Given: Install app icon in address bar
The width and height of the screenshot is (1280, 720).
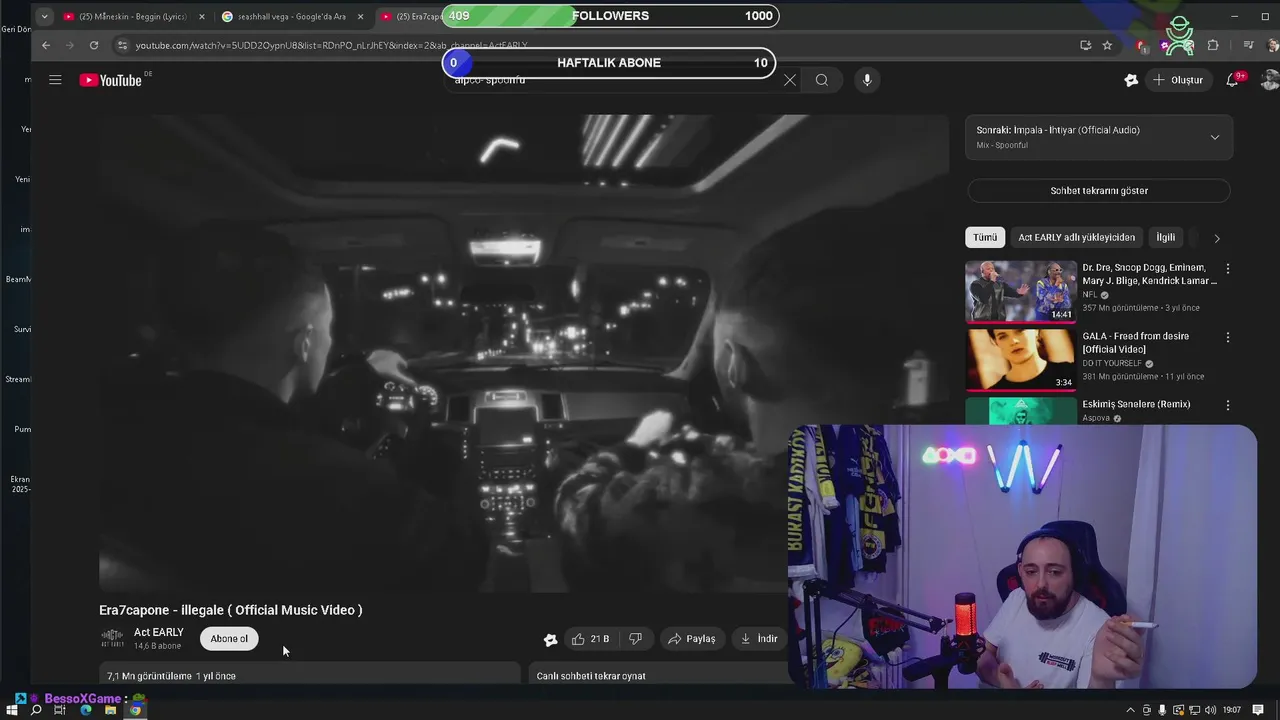Looking at the screenshot, I should pyautogui.click(x=1085, y=45).
